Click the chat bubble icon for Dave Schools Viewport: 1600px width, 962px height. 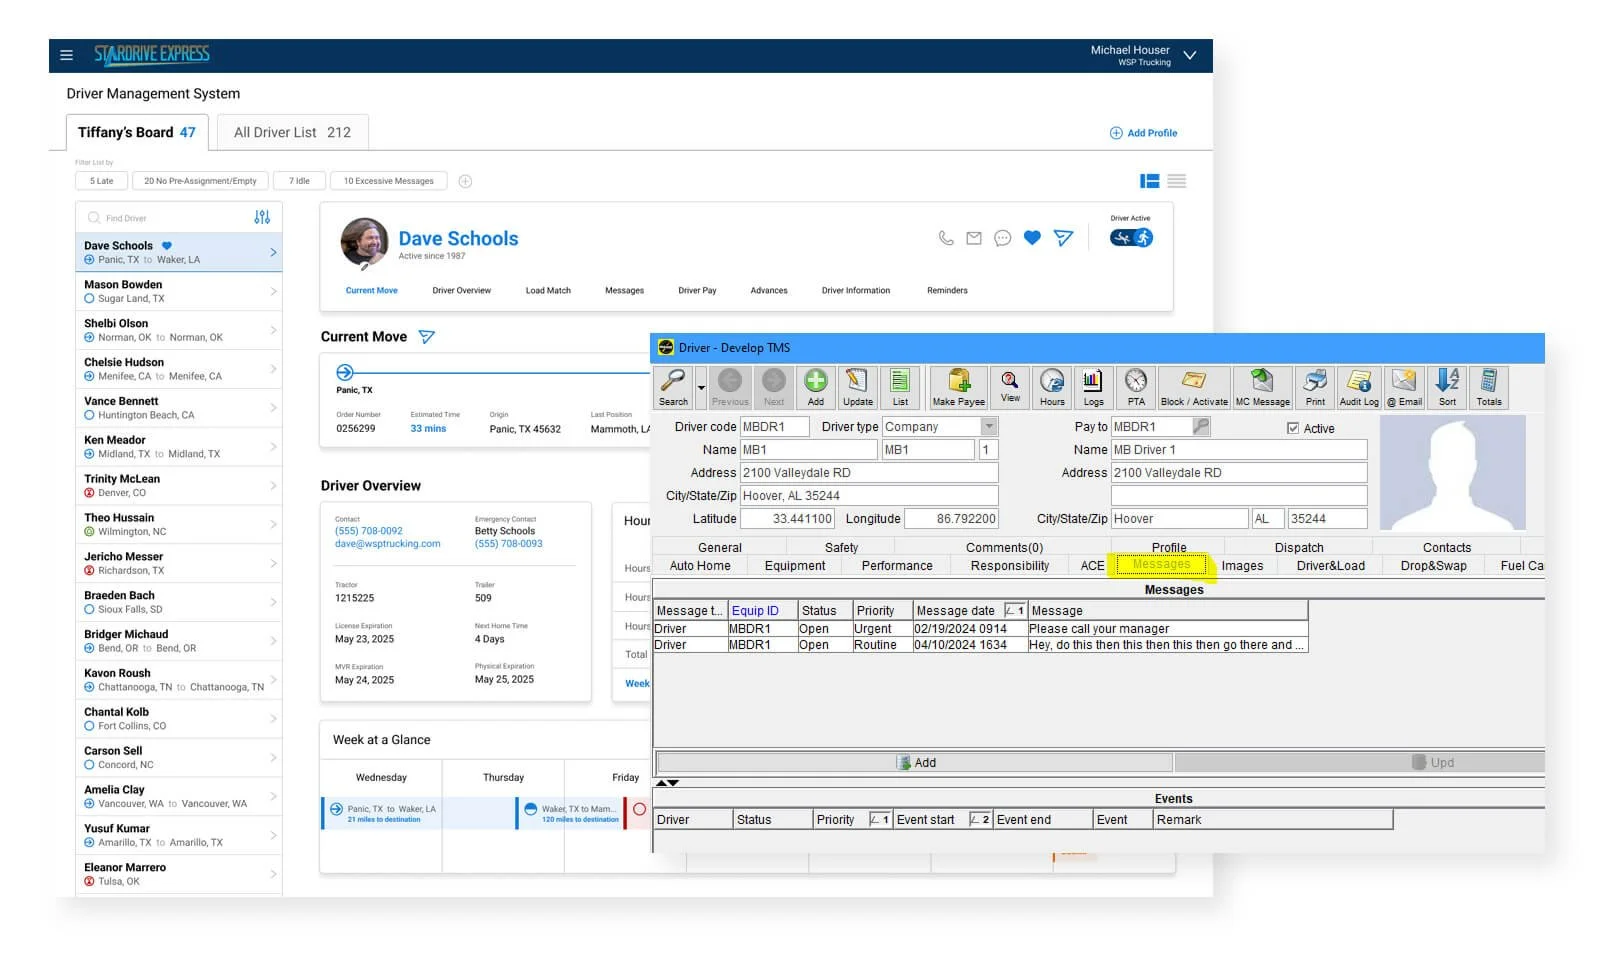[1003, 238]
